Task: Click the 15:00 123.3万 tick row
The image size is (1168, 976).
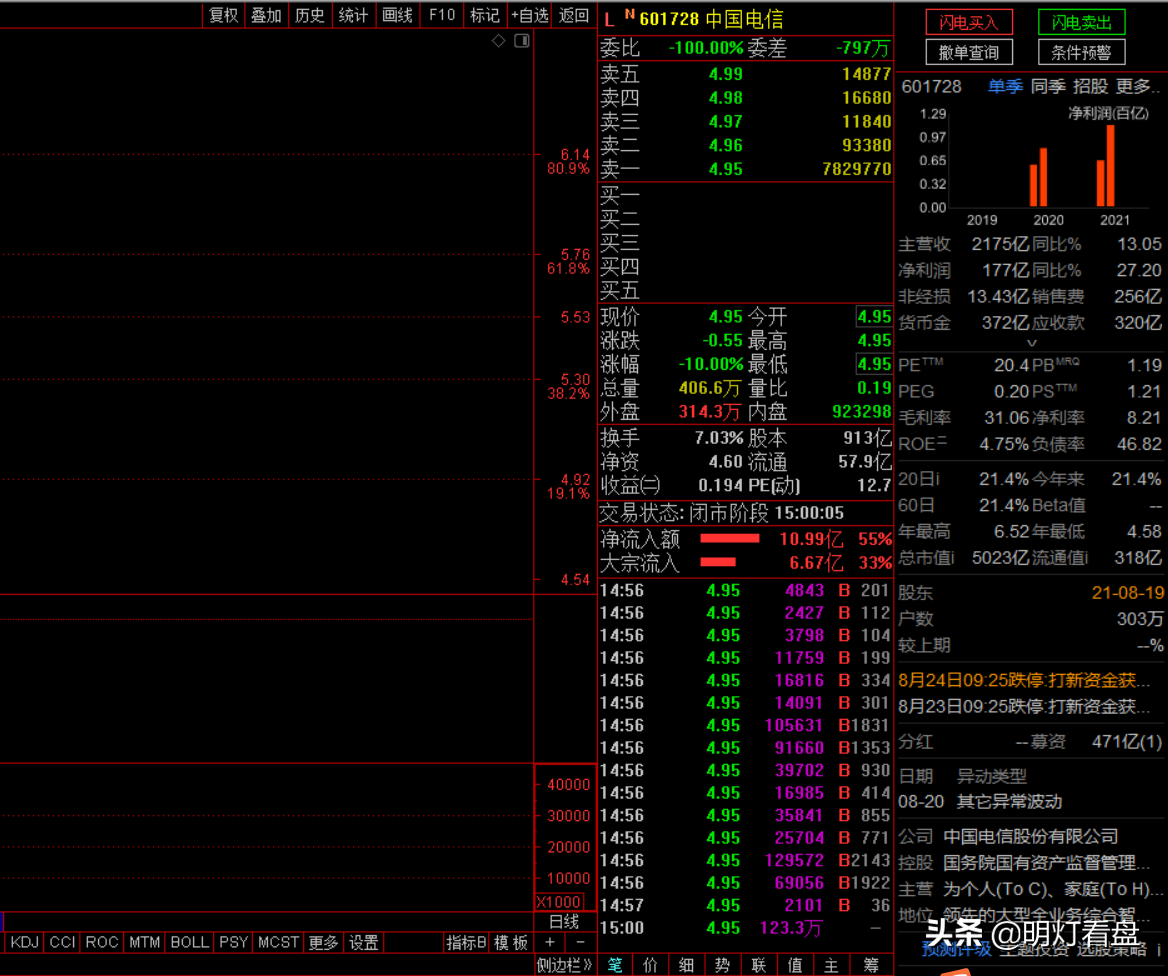Action: click(x=746, y=928)
